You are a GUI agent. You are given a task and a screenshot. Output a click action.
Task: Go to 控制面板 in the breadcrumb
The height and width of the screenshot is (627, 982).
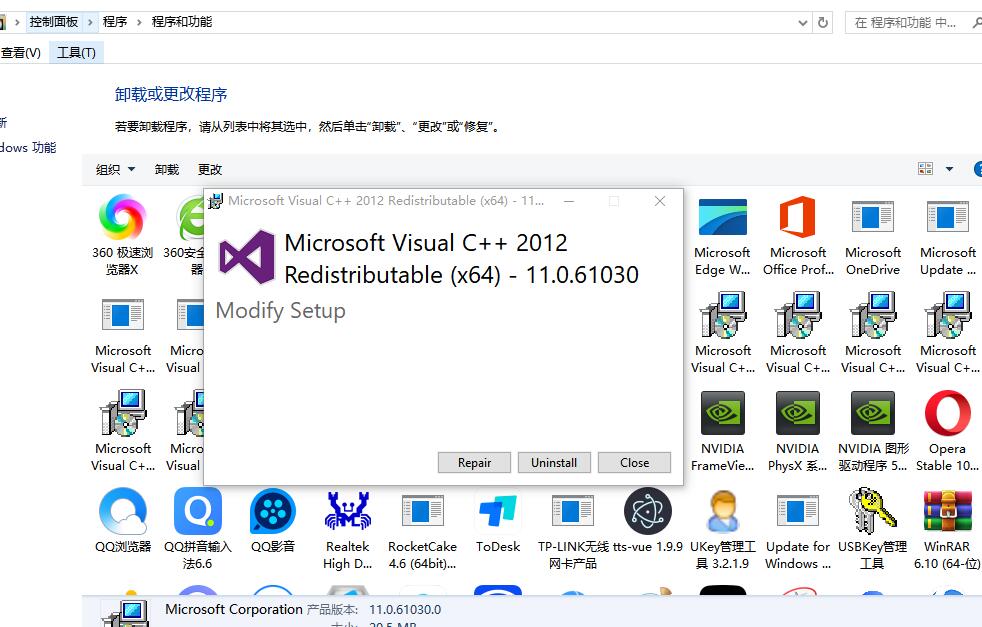[54, 22]
